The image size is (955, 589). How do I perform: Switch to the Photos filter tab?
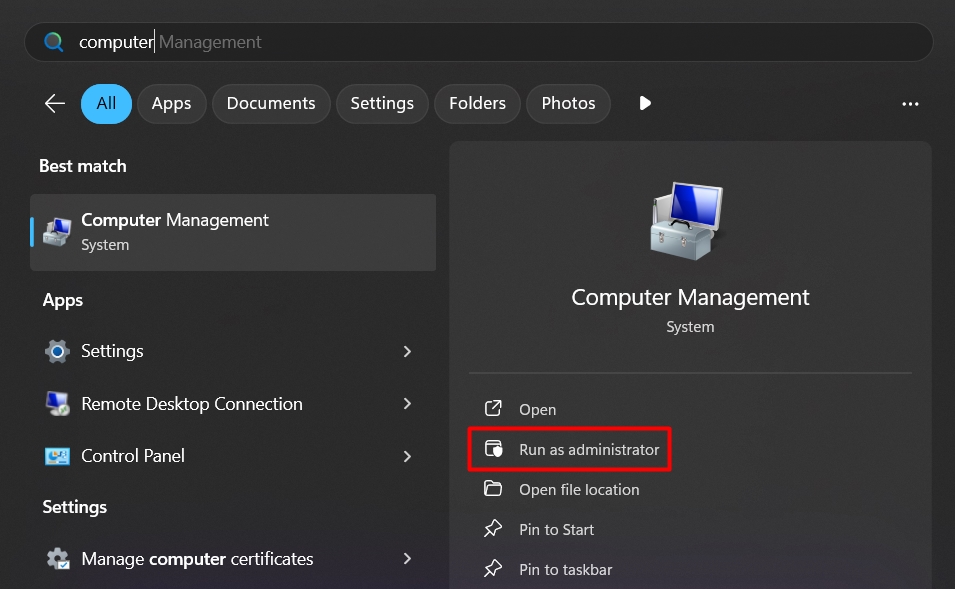click(568, 103)
